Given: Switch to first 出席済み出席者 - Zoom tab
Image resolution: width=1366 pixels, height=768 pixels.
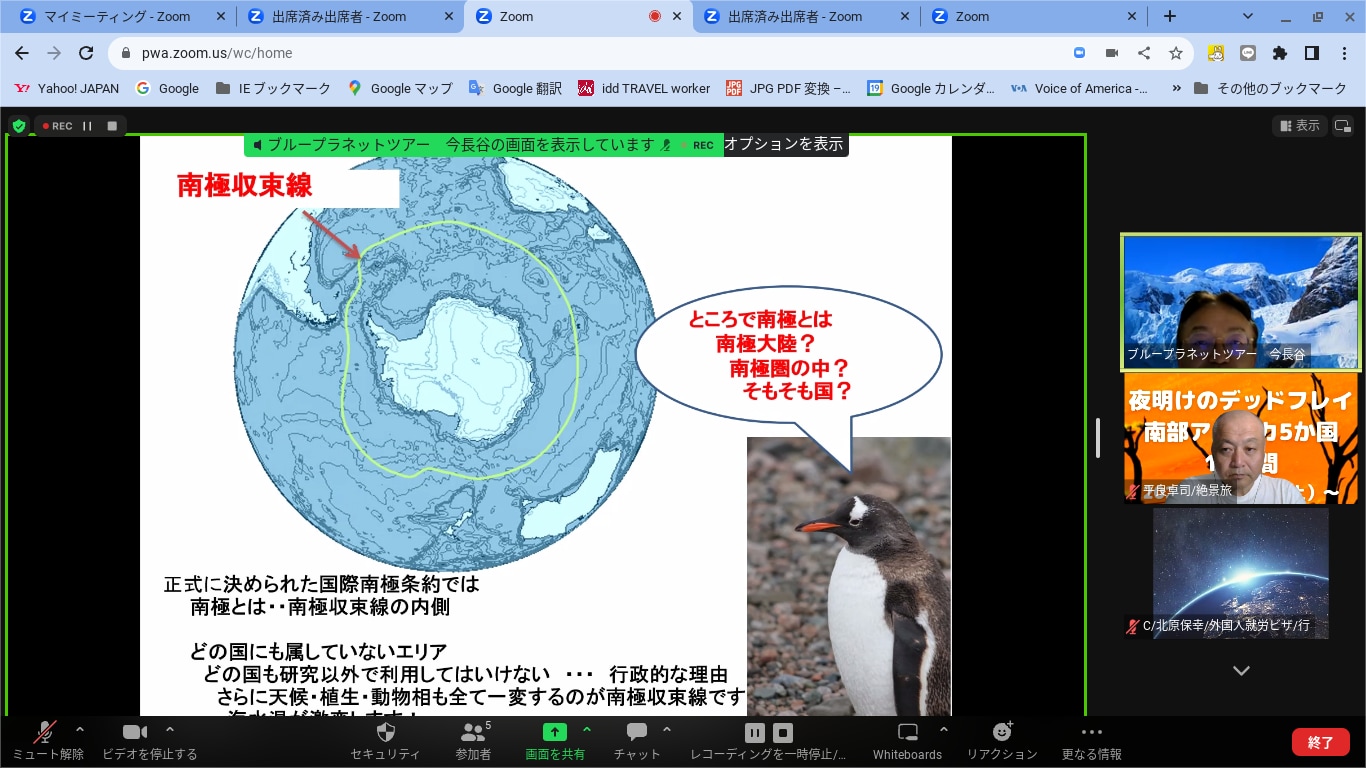Looking at the screenshot, I should point(350,16).
